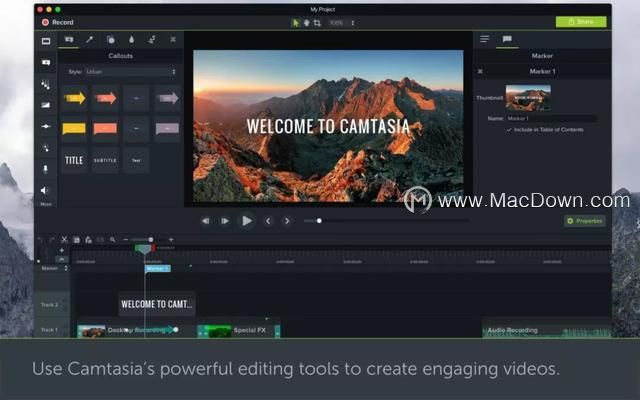Open the Voice Narration microphone tool

[46, 169]
